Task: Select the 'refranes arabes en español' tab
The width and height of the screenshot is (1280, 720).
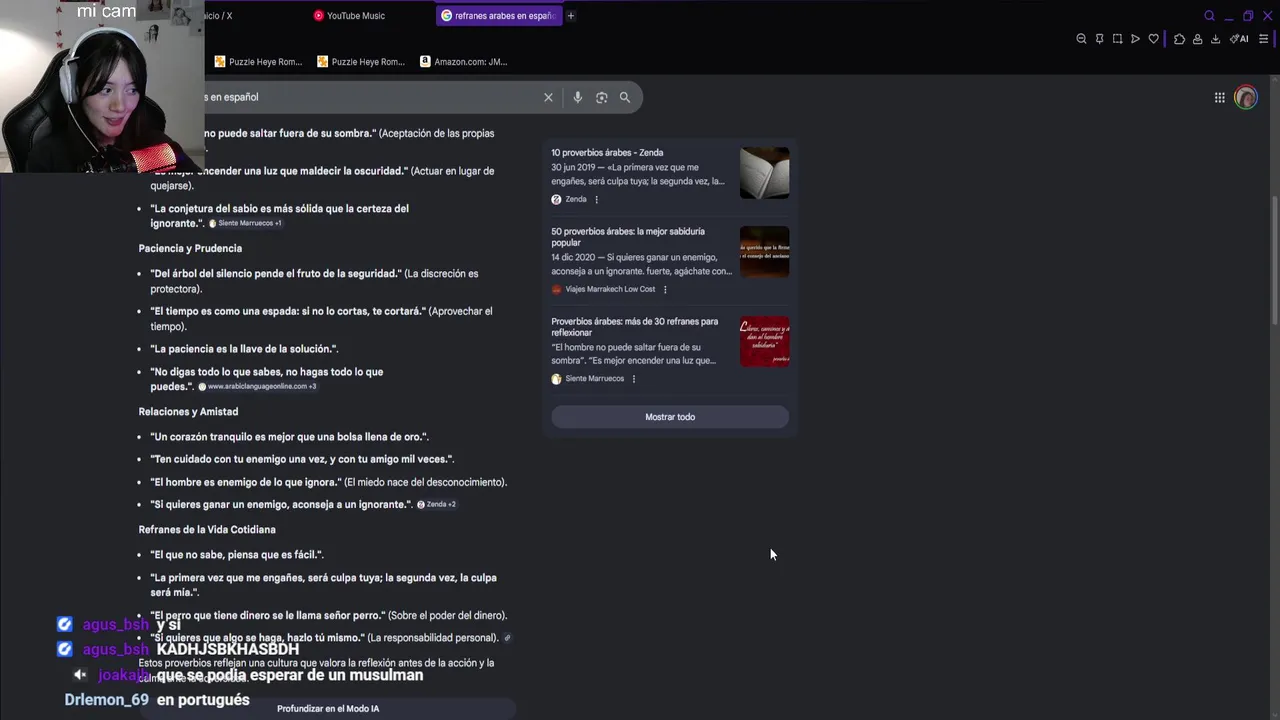Action: [498, 16]
